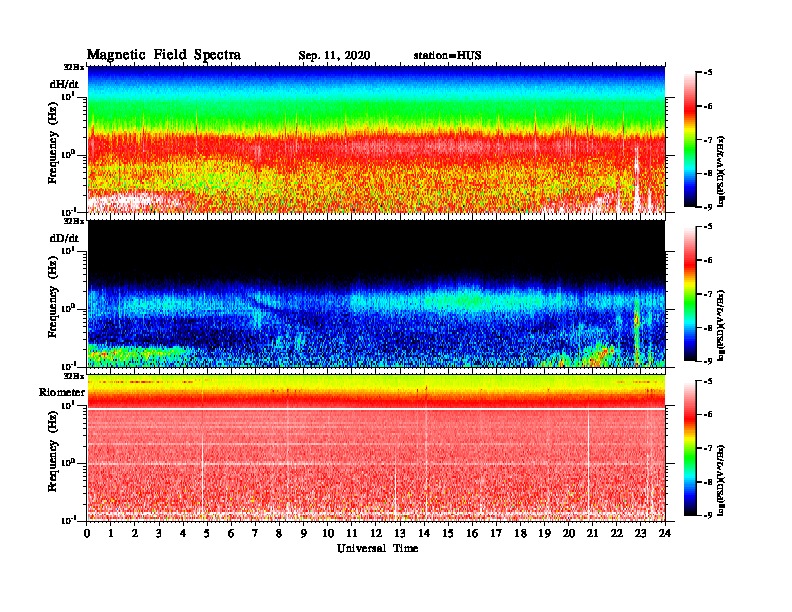Click the "32Hz" label atop the dD/dt panel
The width and height of the screenshot is (792, 612).
[74, 221]
